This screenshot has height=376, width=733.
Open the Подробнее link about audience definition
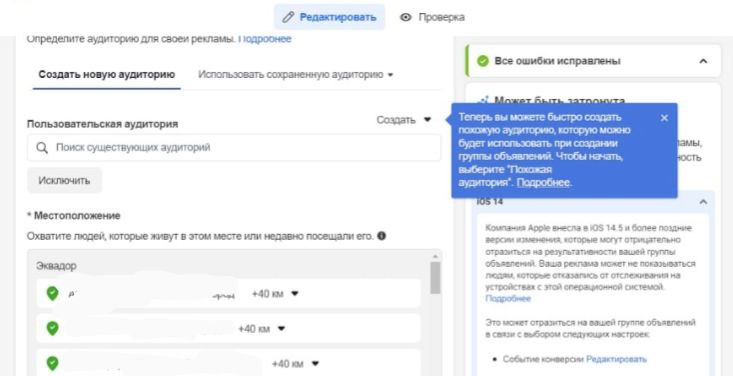pos(265,39)
